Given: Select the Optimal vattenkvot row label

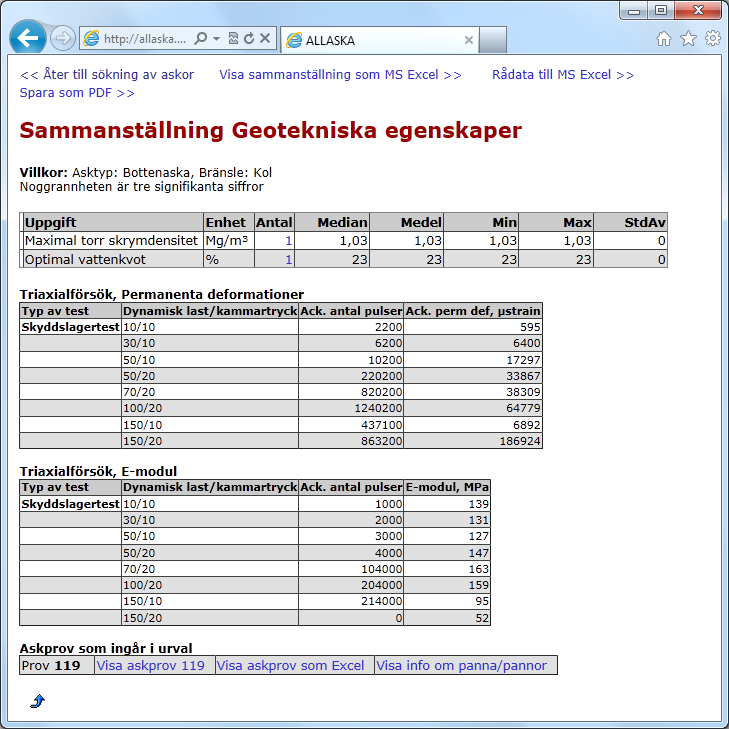Looking at the screenshot, I should pyautogui.click(x=85, y=259).
